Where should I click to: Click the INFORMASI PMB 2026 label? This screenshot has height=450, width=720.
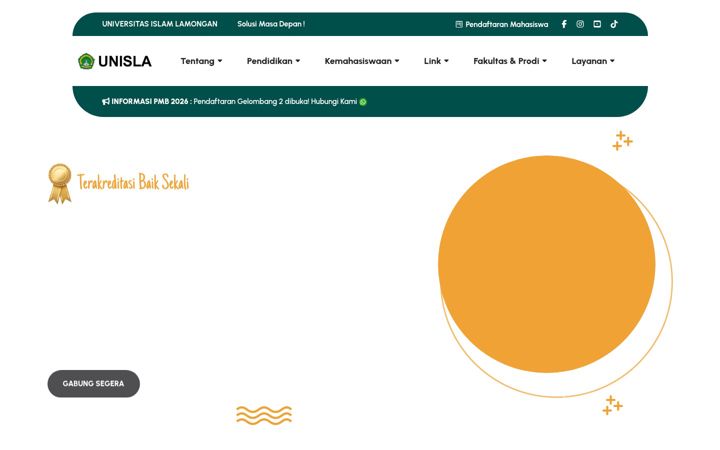coord(150,101)
